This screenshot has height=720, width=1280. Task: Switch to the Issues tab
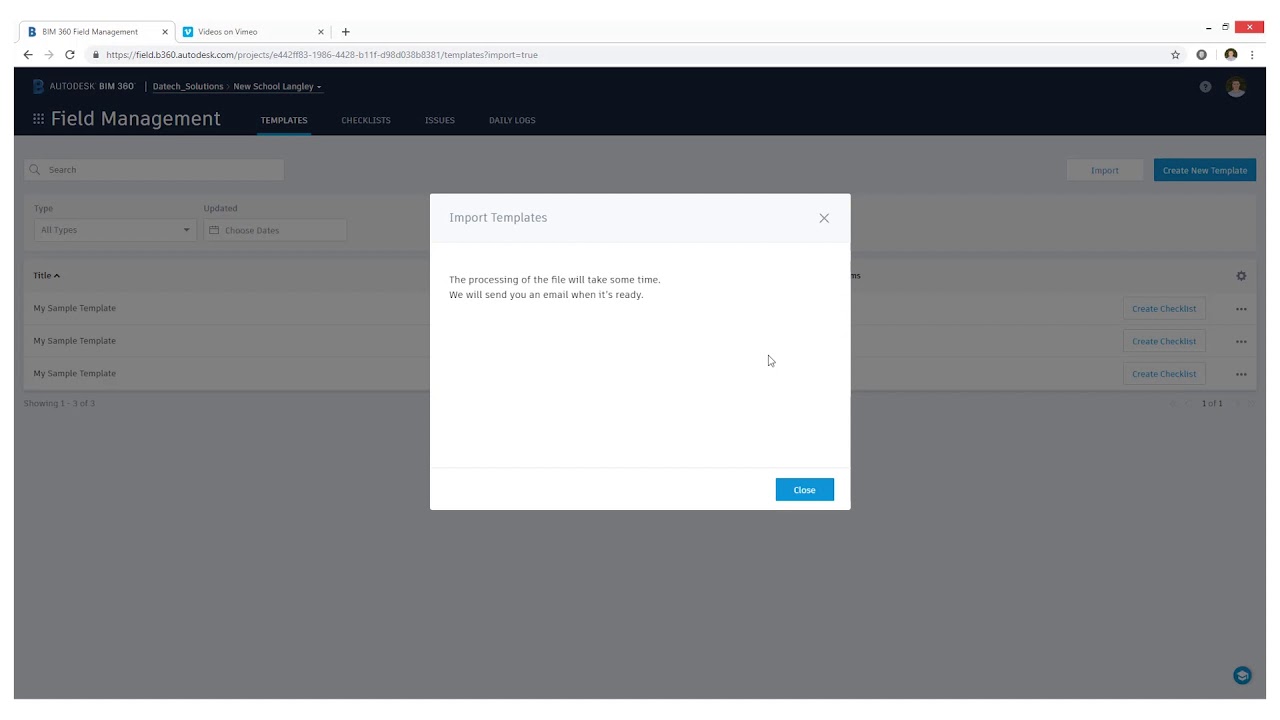(440, 120)
